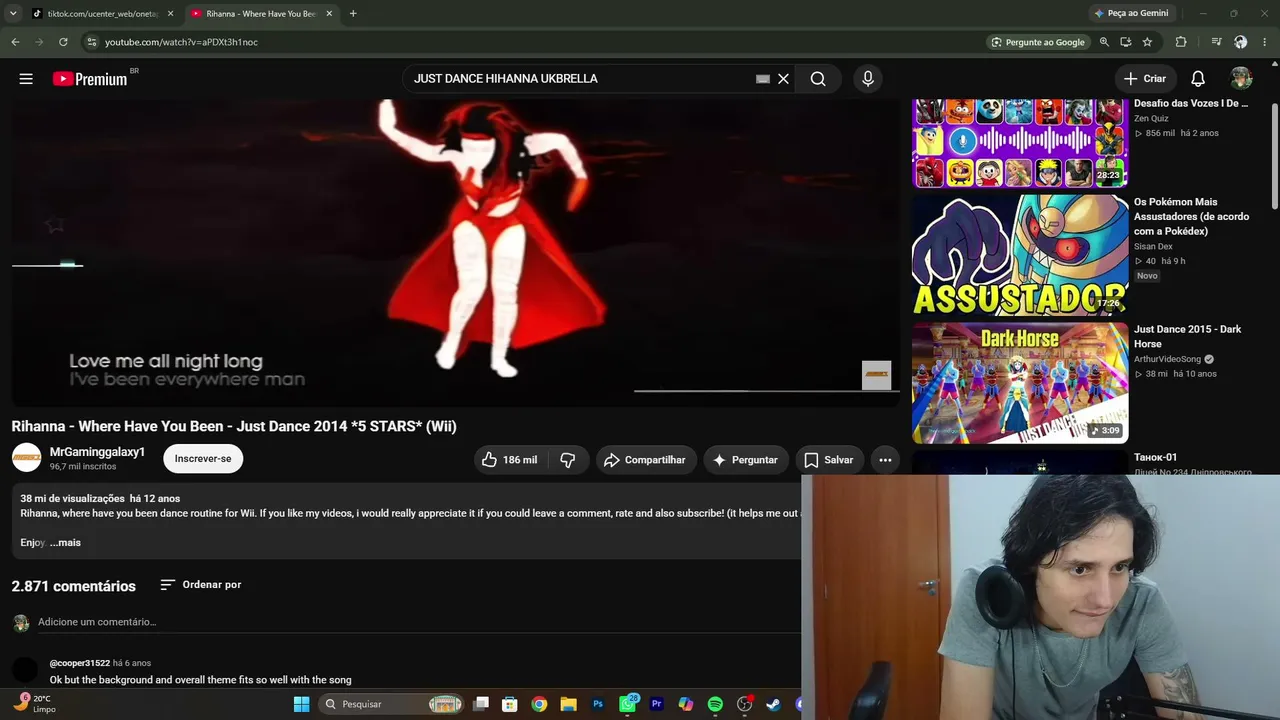Open WhatsApp from the taskbar
This screenshot has height=720, width=1280.
click(x=627, y=704)
